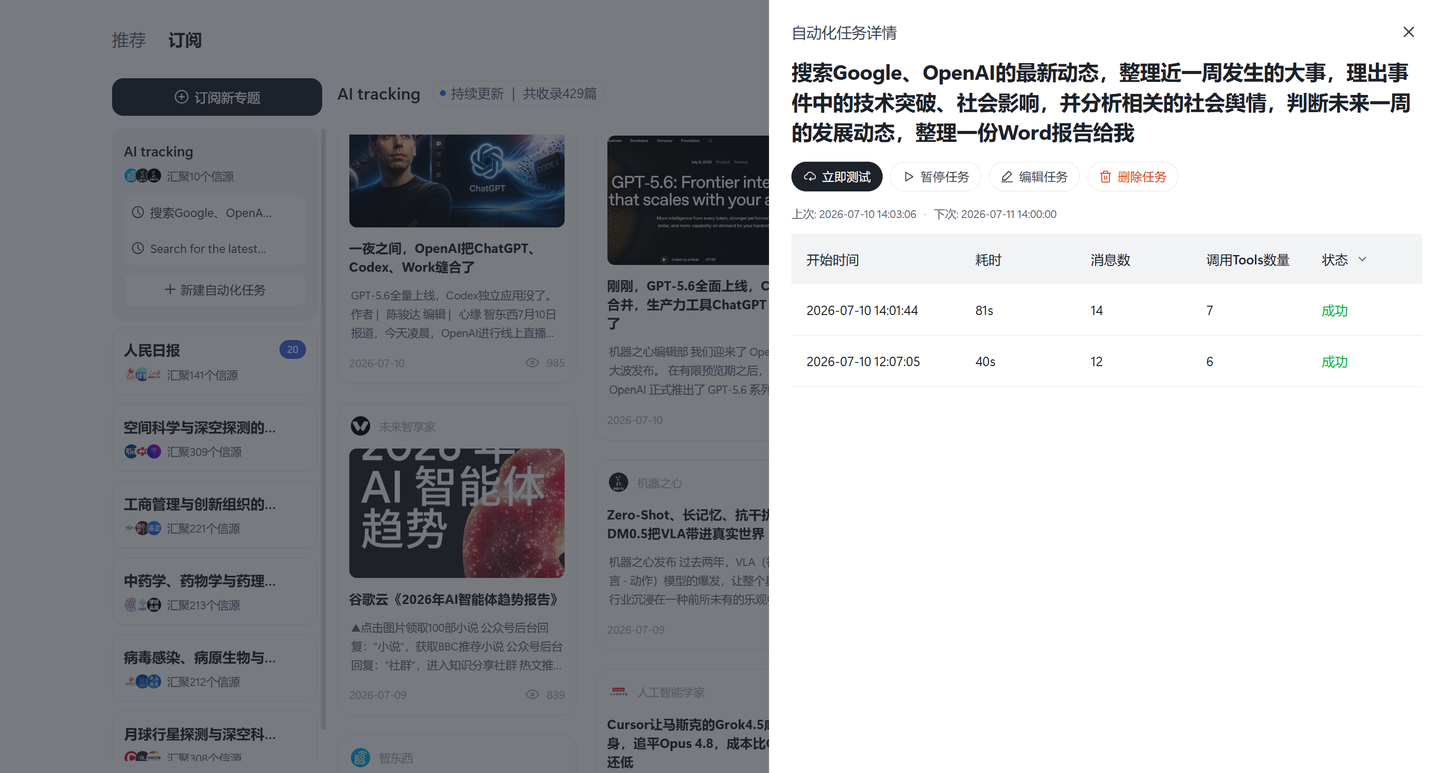1440x773 pixels.
Task: Open the 病毒感染、病原生物与... topic
Action: click(x=215, y=668)
